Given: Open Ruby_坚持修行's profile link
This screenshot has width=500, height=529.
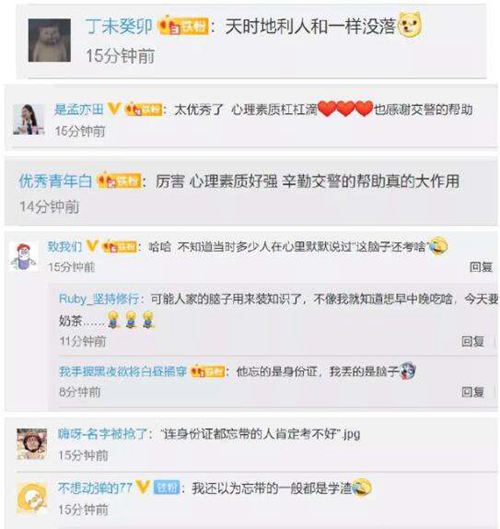Looking at the screenshot, I should pyautogui.click(x=99, y=299).
